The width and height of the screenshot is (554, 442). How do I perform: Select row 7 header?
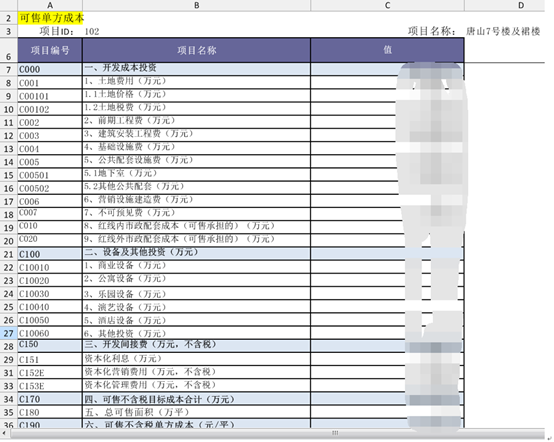click(x=8, y=69)
